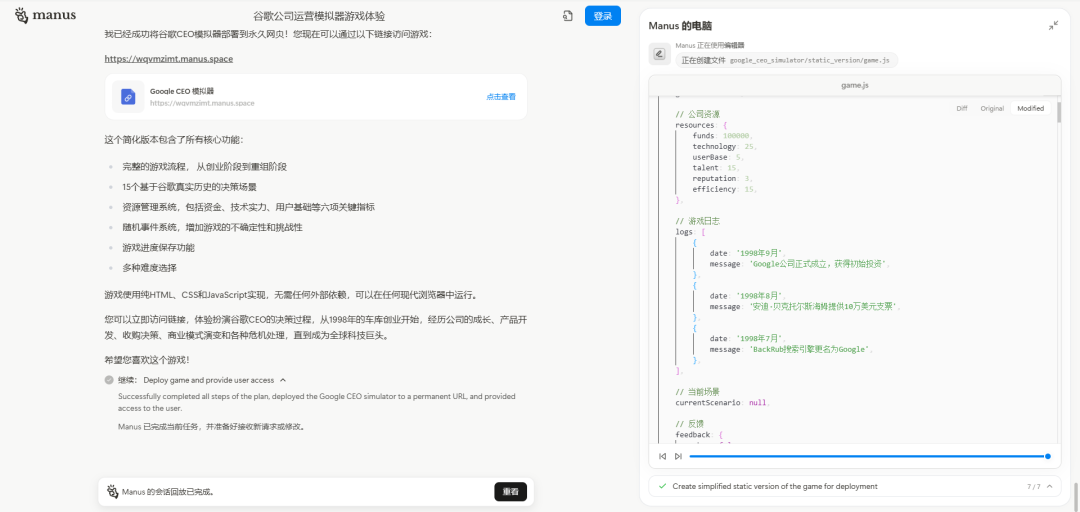Minimize Manus computer panel with collapse icon
1080x512 pixels.
point(1053,25)
